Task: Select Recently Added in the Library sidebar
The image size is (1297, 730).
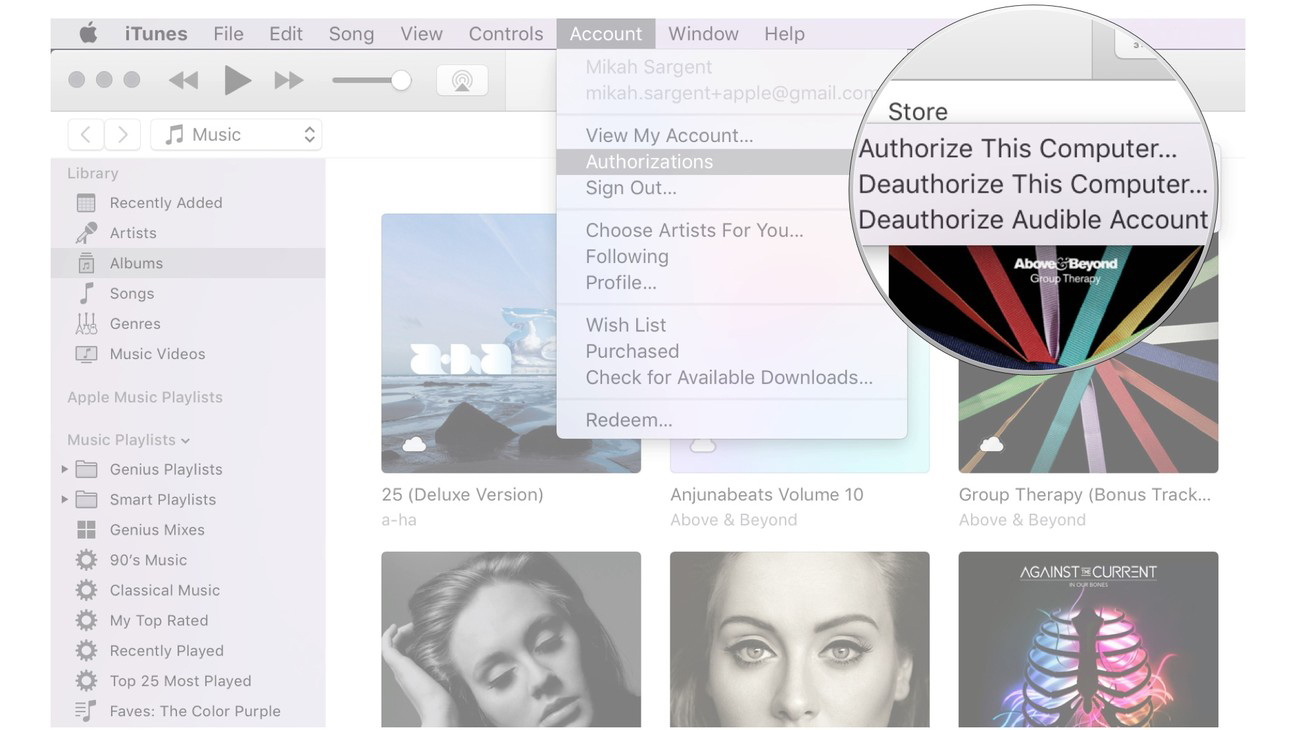Action: [x=188, y=203]
